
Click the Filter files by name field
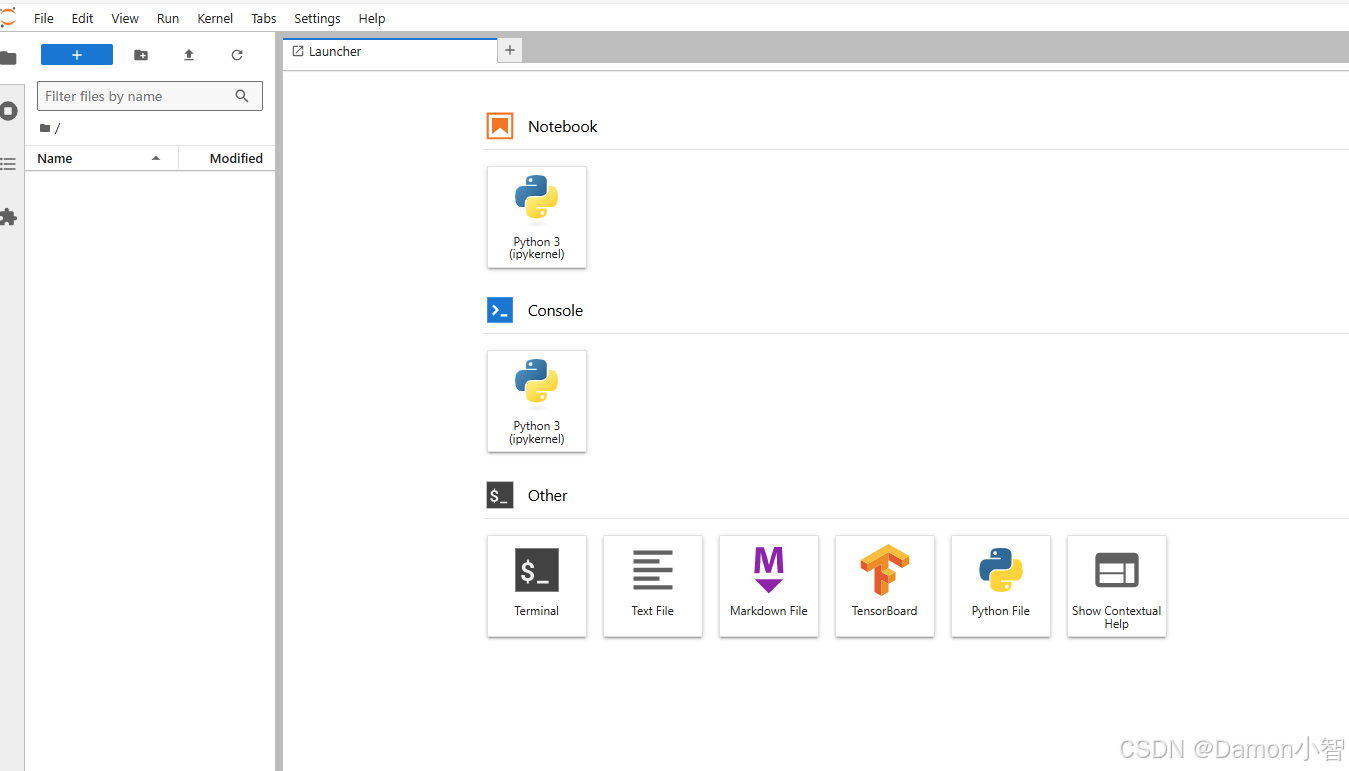[x=150, y=96]
